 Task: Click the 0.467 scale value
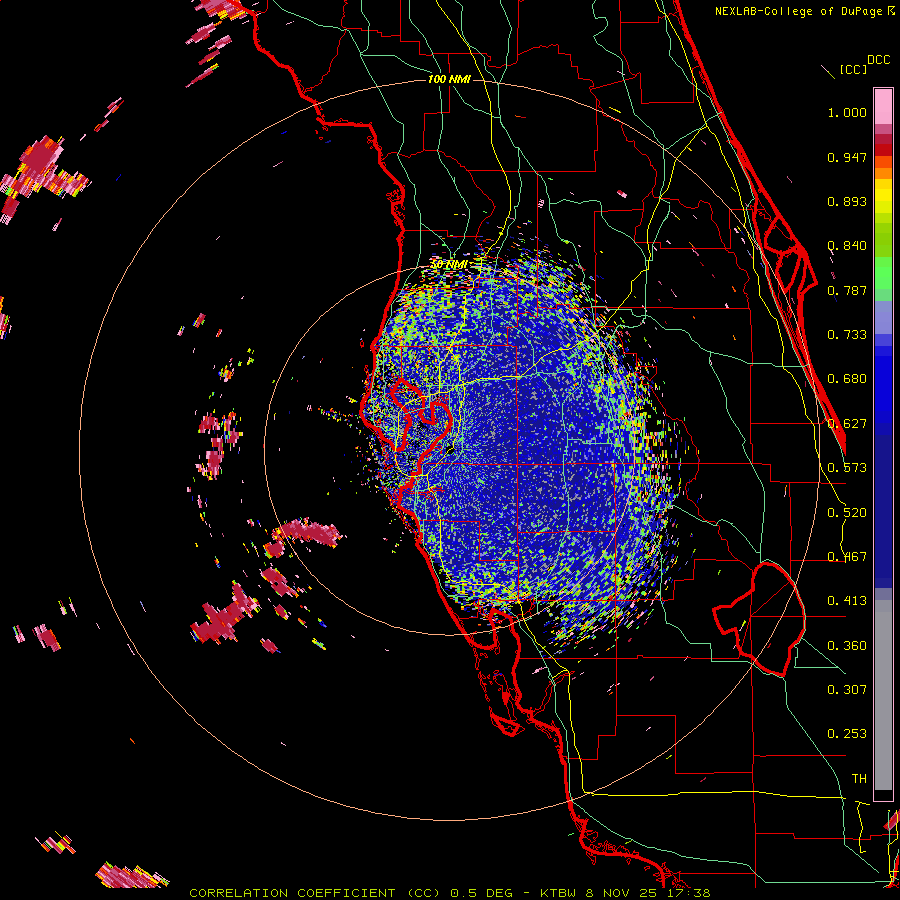click(847, 557)
